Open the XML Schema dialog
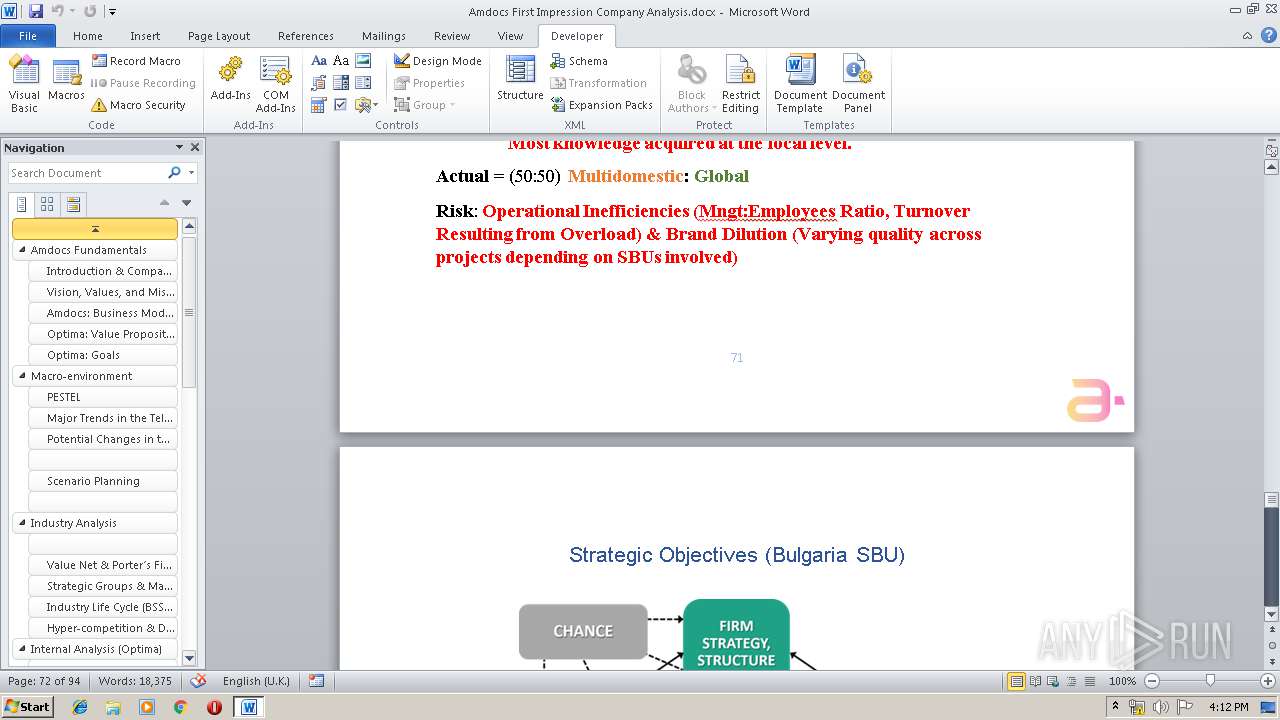The height and width of the screenshot is (720, 1280). click(579, 61)
